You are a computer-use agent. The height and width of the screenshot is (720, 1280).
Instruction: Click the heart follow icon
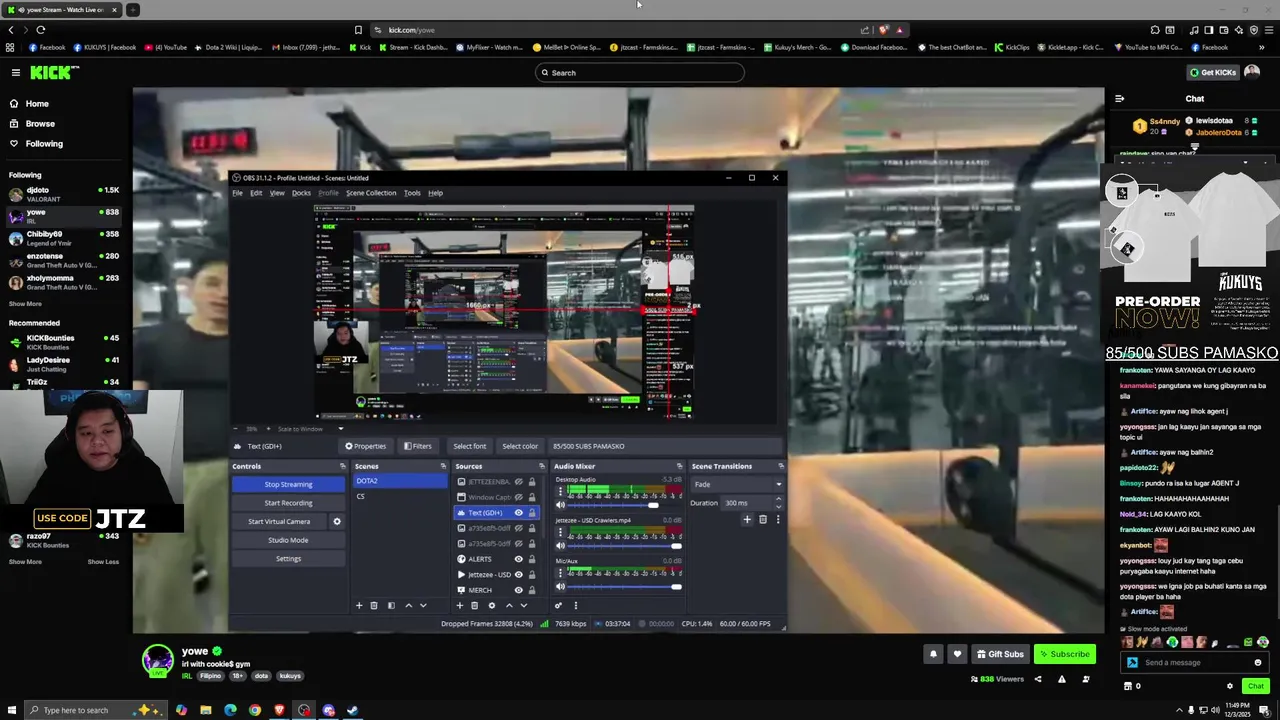957,654
